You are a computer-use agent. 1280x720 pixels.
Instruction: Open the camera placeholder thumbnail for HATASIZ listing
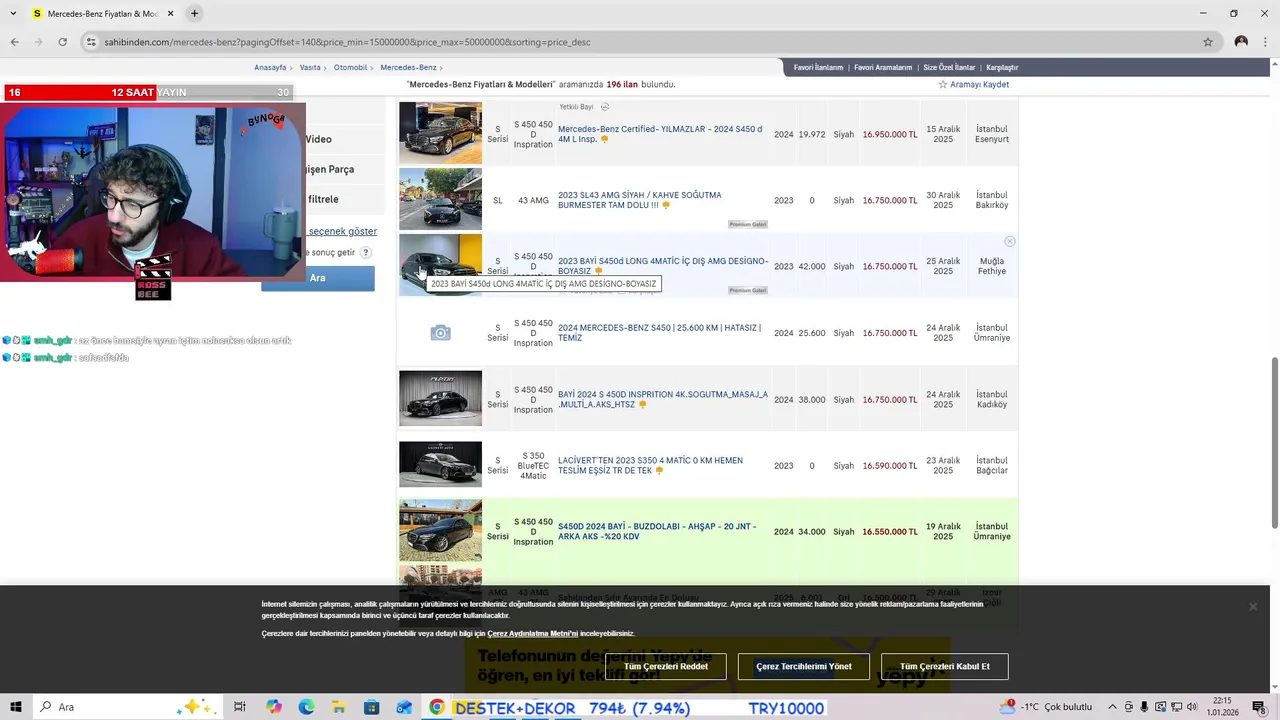click(440, 333)
